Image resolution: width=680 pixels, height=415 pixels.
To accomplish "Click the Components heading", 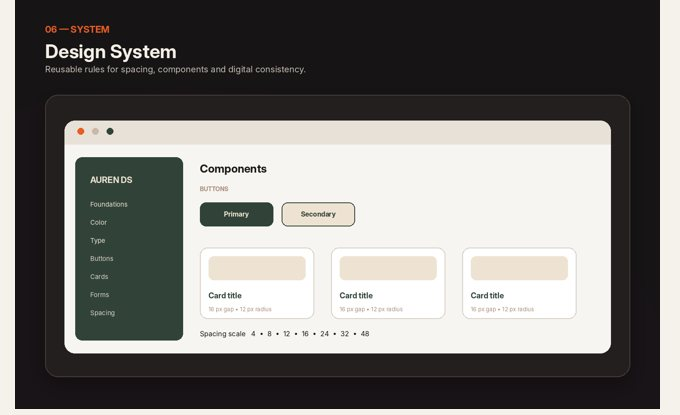I will 233,169.
